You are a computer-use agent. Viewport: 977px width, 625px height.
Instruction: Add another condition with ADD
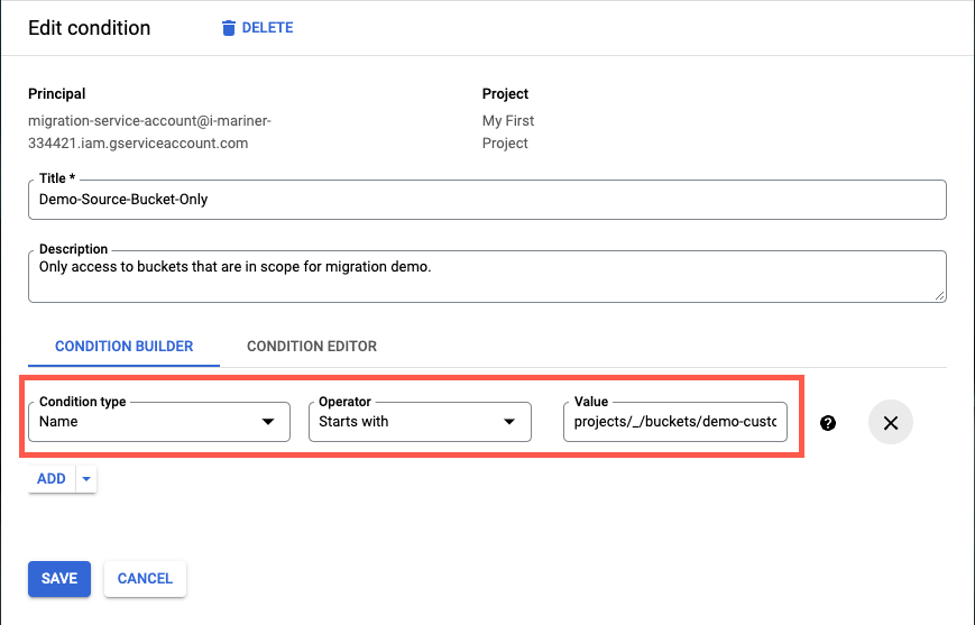[51, 478]
